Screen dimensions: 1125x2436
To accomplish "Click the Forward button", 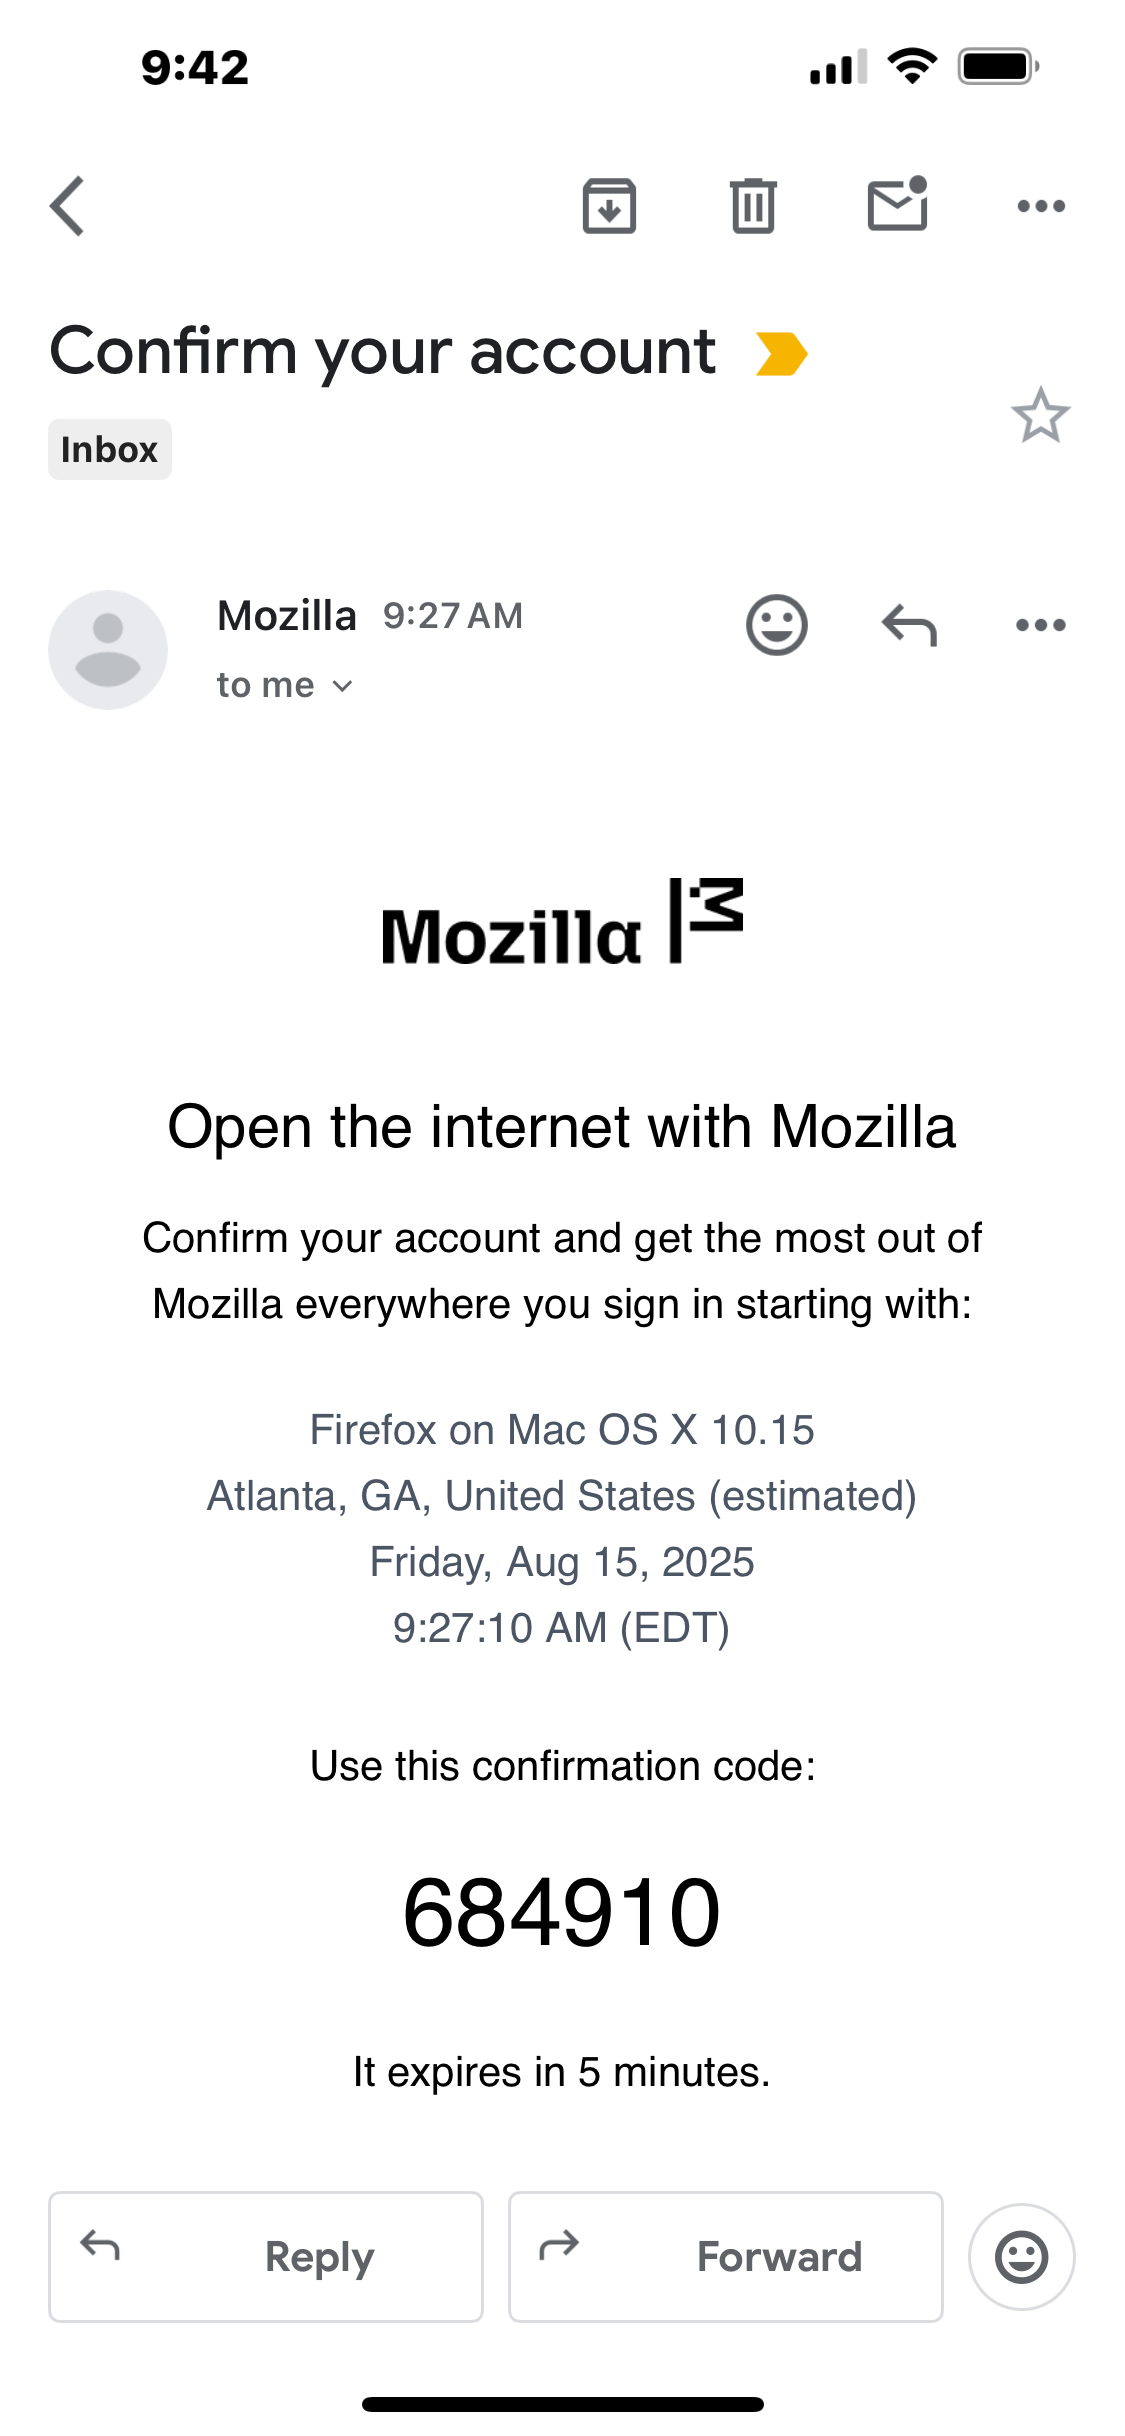I will (x=726, y=2257).
